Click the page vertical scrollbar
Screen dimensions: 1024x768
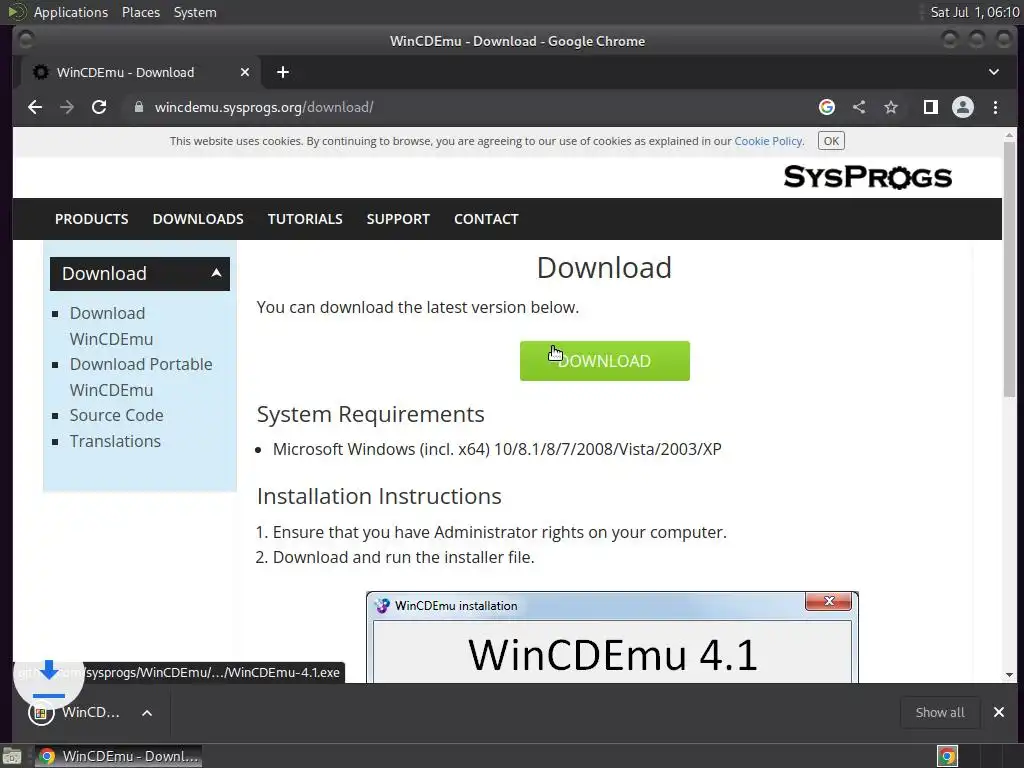coord(1010,269)
